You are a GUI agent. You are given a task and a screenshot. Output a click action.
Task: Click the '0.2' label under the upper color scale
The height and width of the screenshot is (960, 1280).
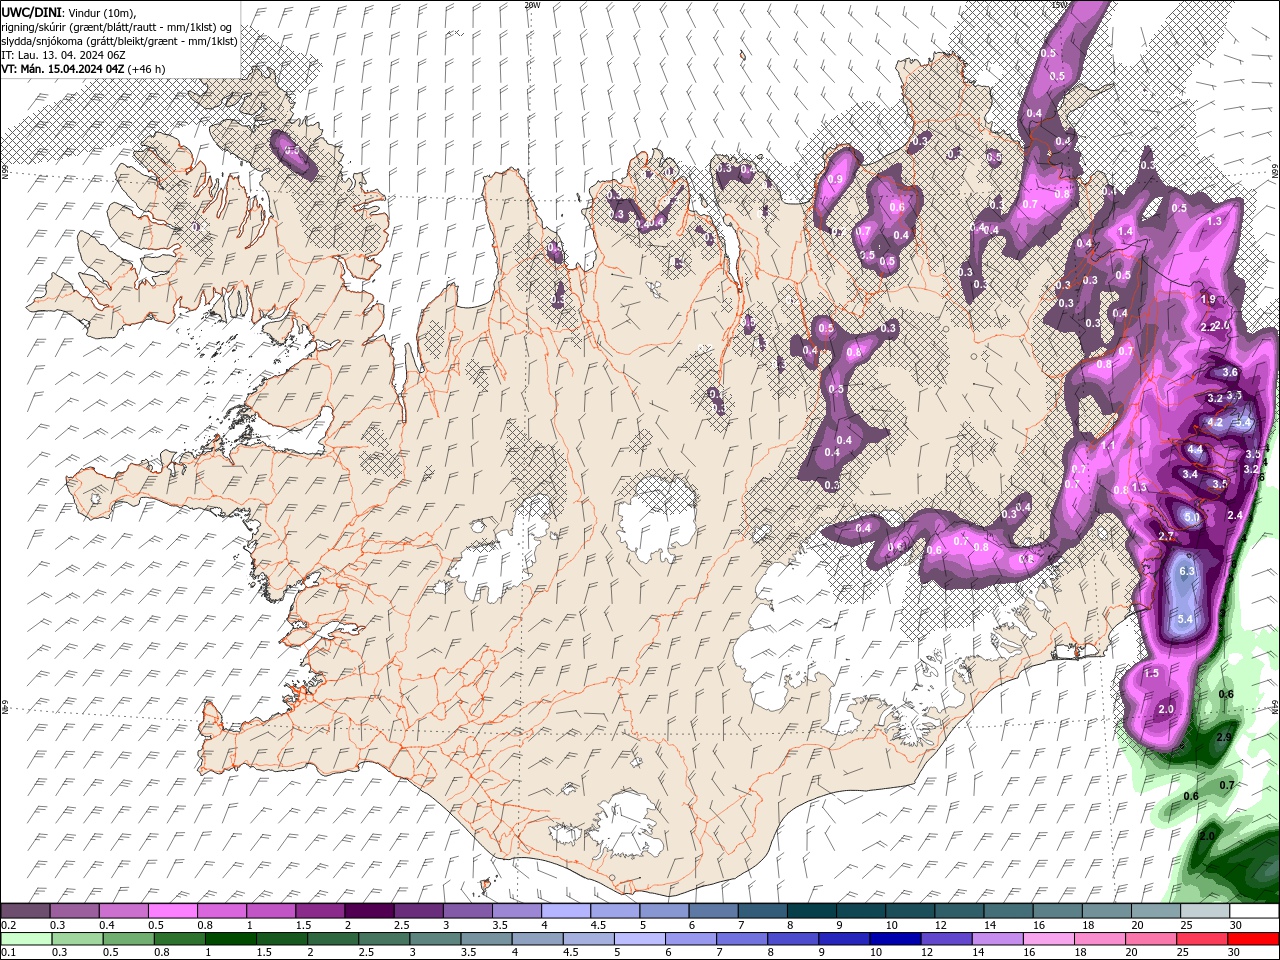pos(9,925)
